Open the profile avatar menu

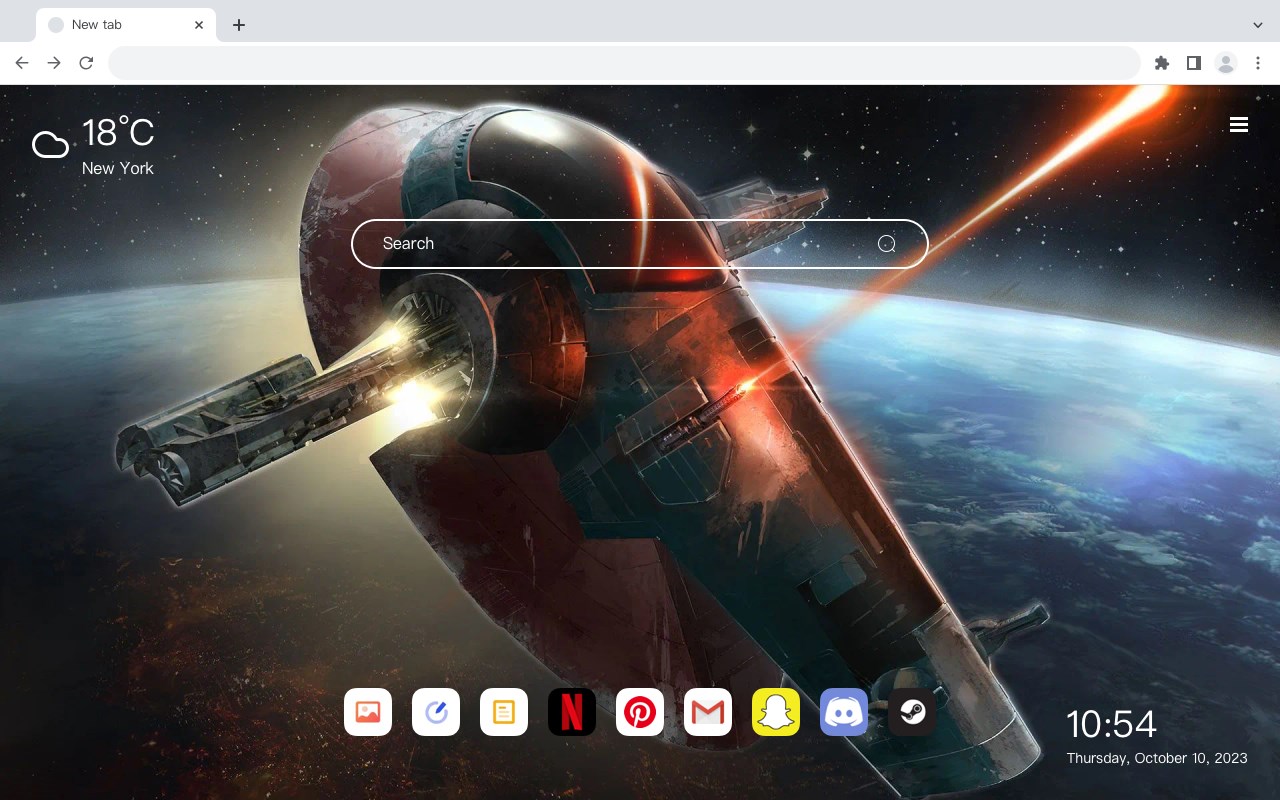click(1226, 63)
